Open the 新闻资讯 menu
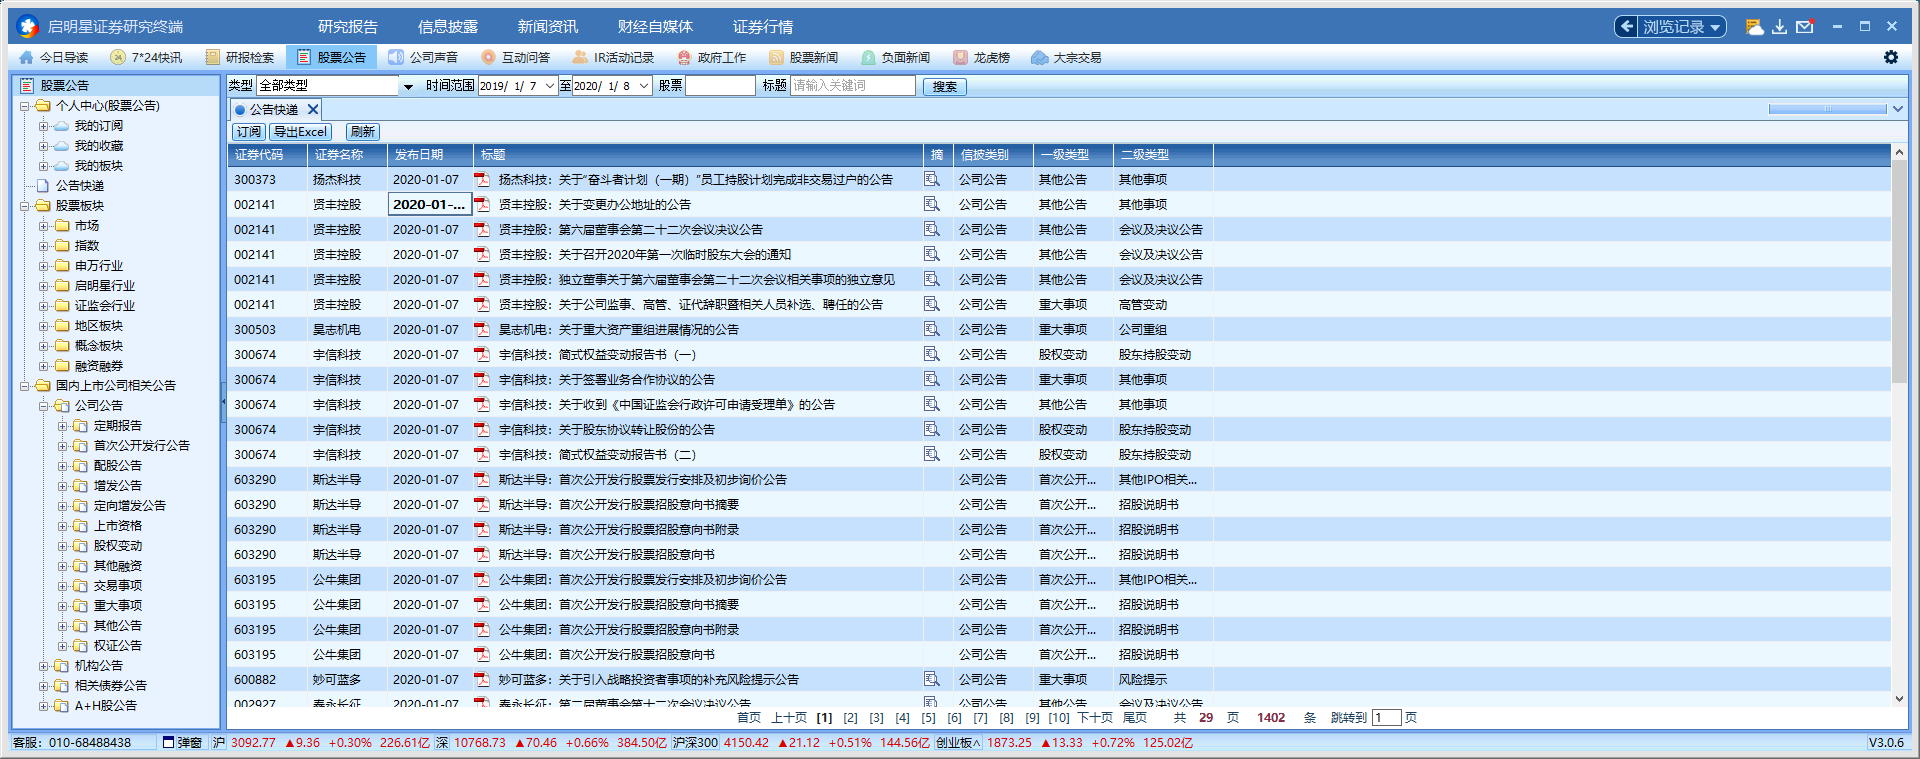The image size is (1920, 759). click(x=548, y=27)
